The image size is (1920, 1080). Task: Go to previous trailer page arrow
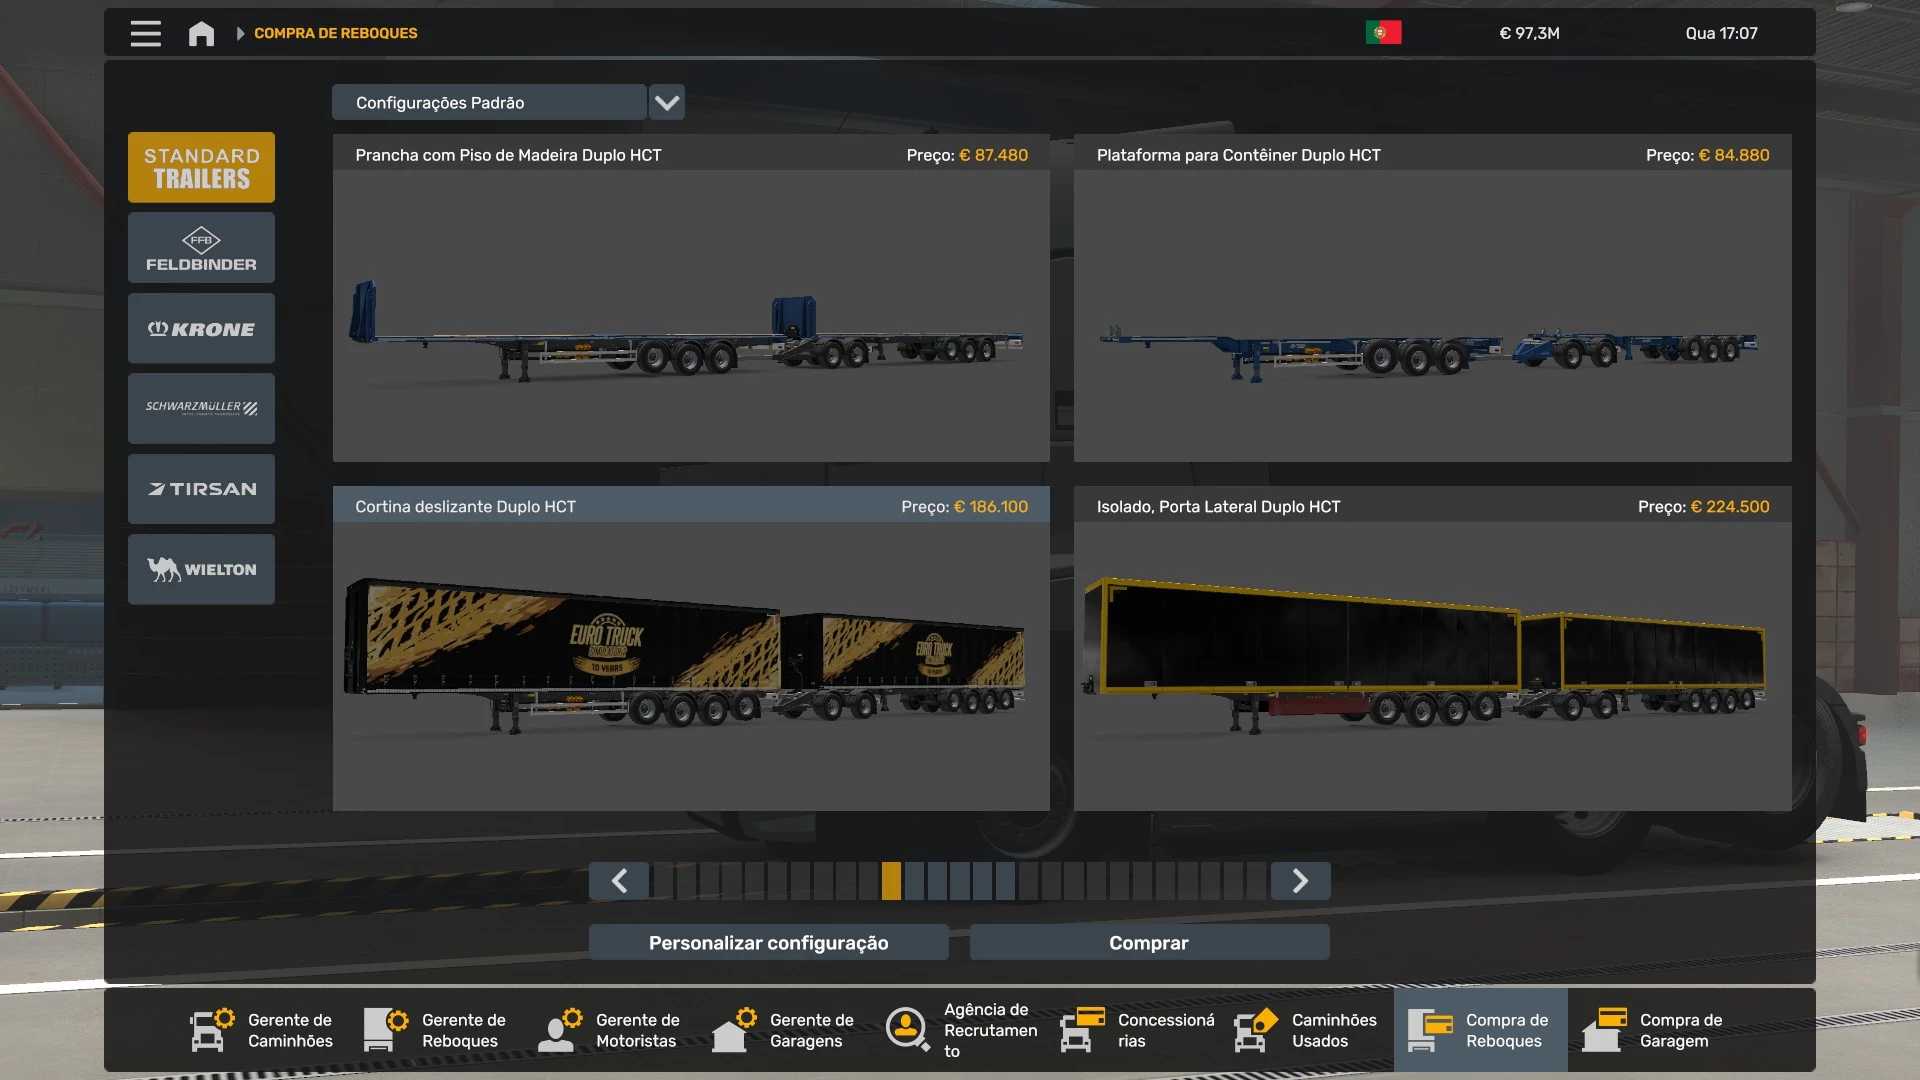point(619,881)
